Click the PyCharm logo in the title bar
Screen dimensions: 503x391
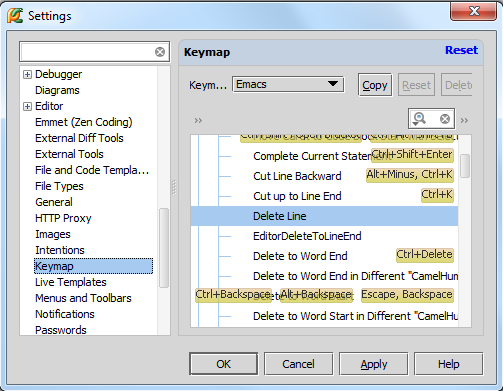(15, 16)
